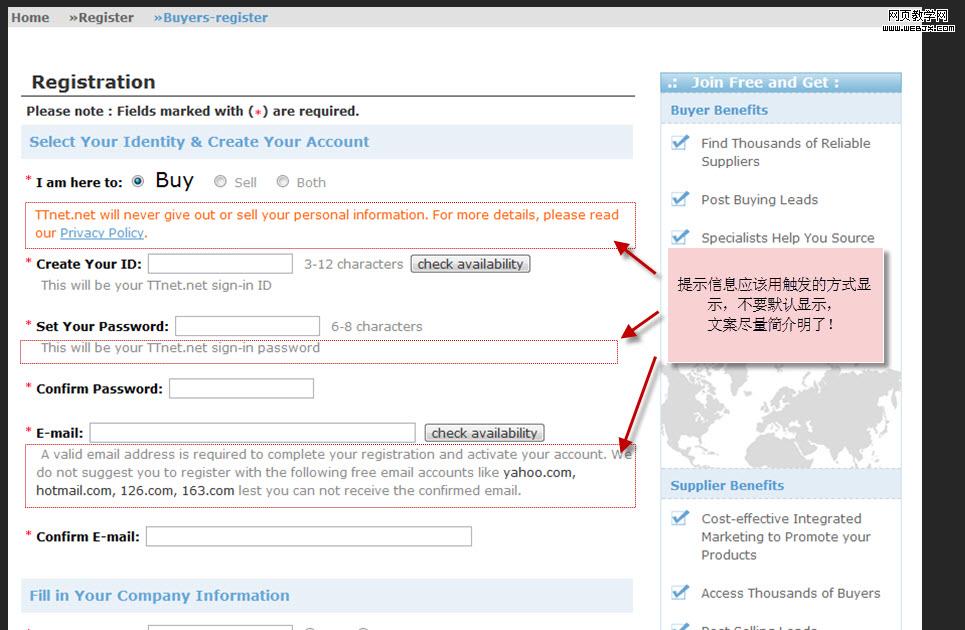Image resolution: width=965 pixels, height=630 pixels.
Task: Select the Both radio option
Action: tap(283, 182)
